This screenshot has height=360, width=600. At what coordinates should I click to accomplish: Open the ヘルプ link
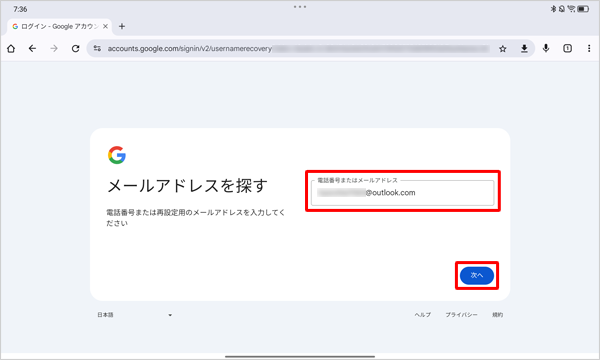point(422,315)
